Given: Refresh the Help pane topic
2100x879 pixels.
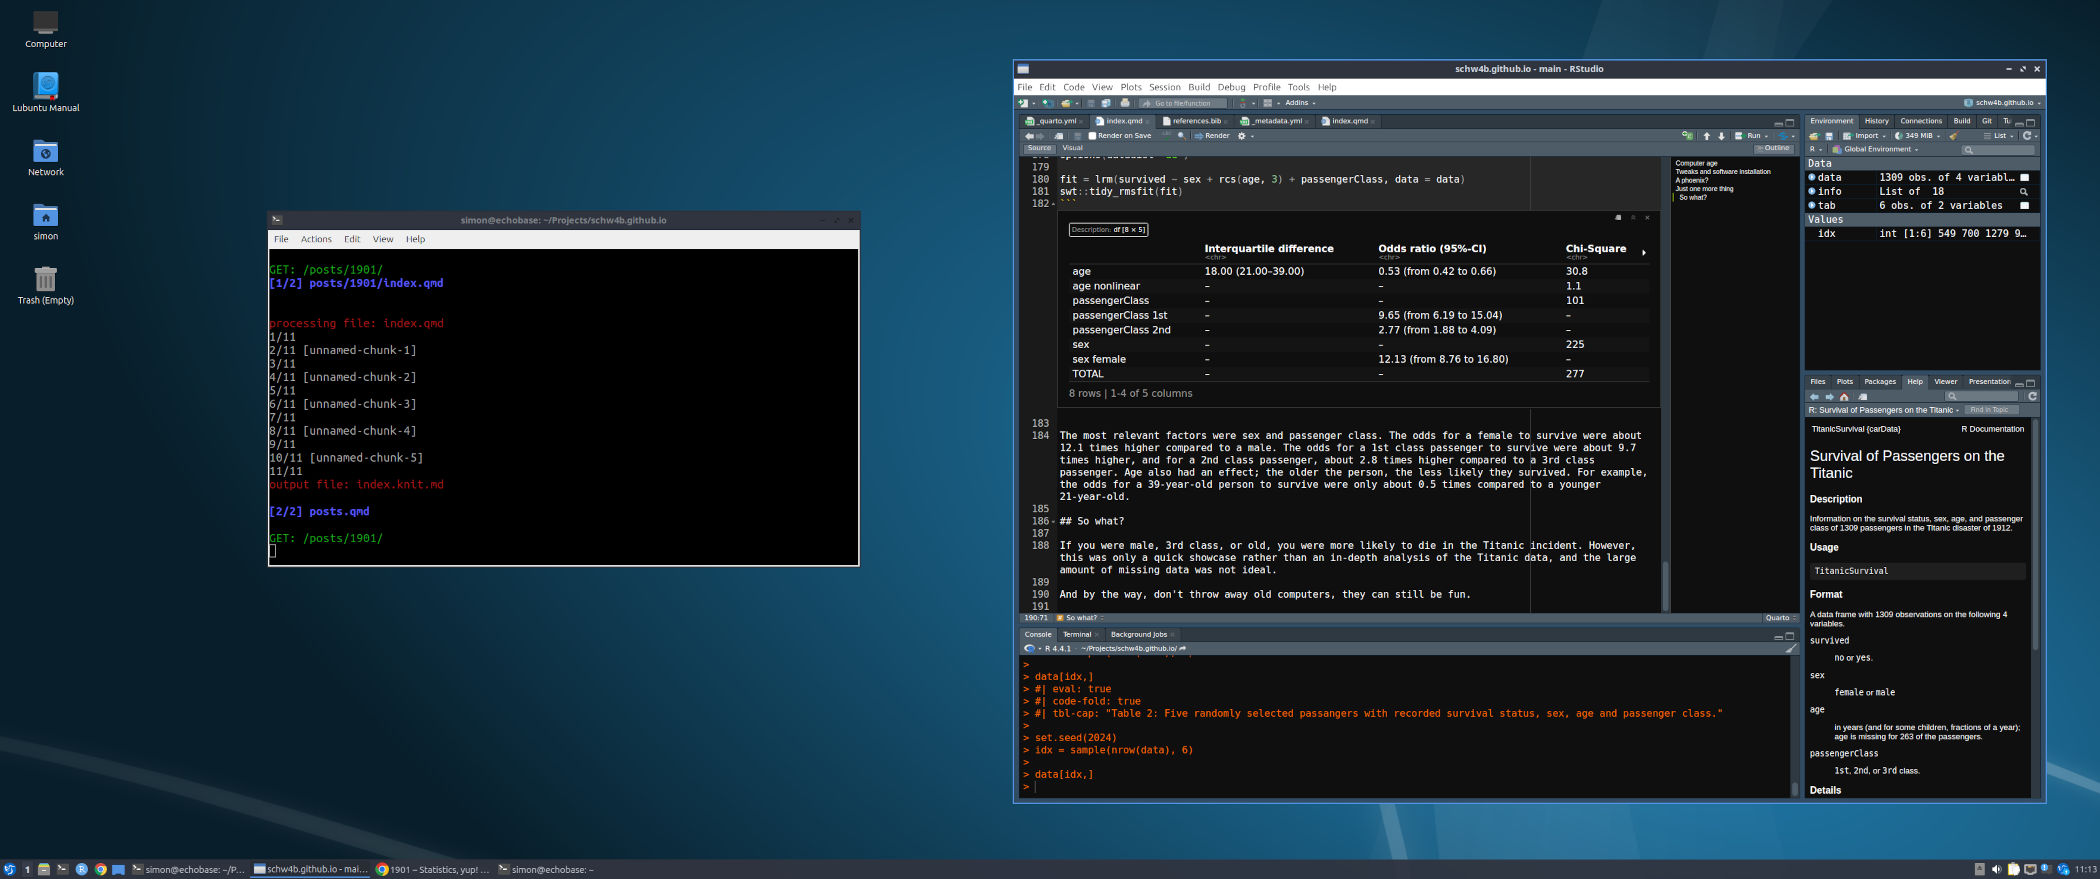Looking at the screenshot, I should 2032,396.
